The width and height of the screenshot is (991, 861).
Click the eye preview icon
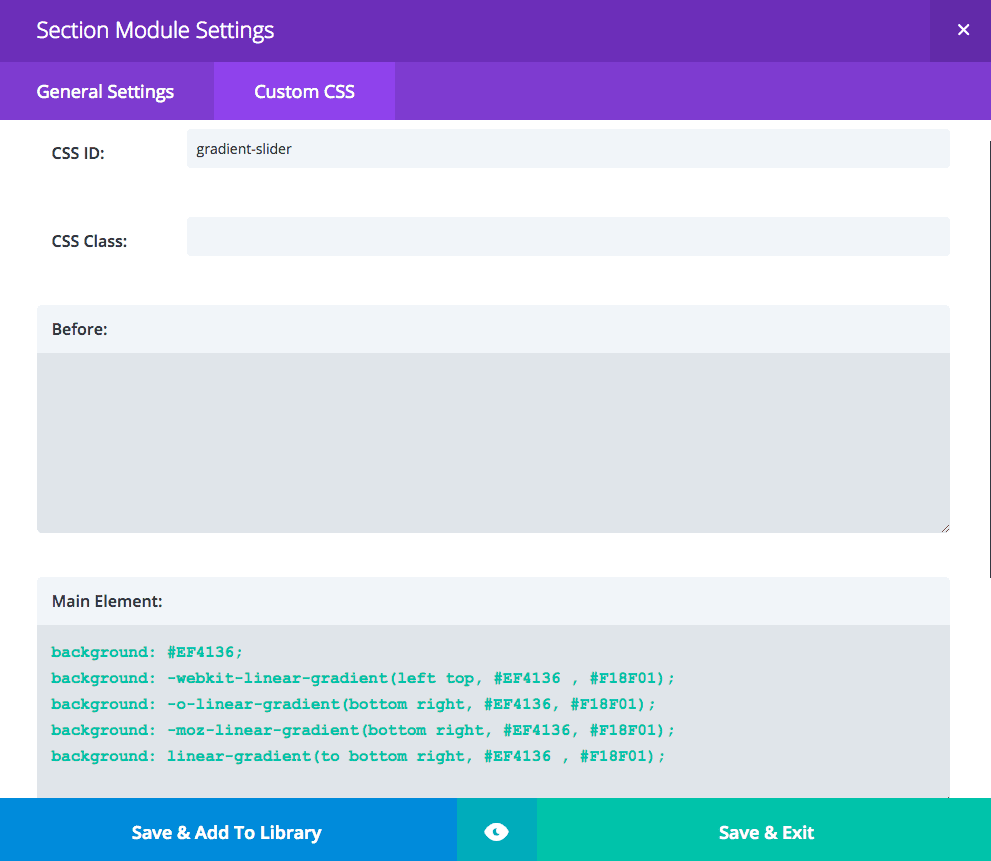[496, 832]
